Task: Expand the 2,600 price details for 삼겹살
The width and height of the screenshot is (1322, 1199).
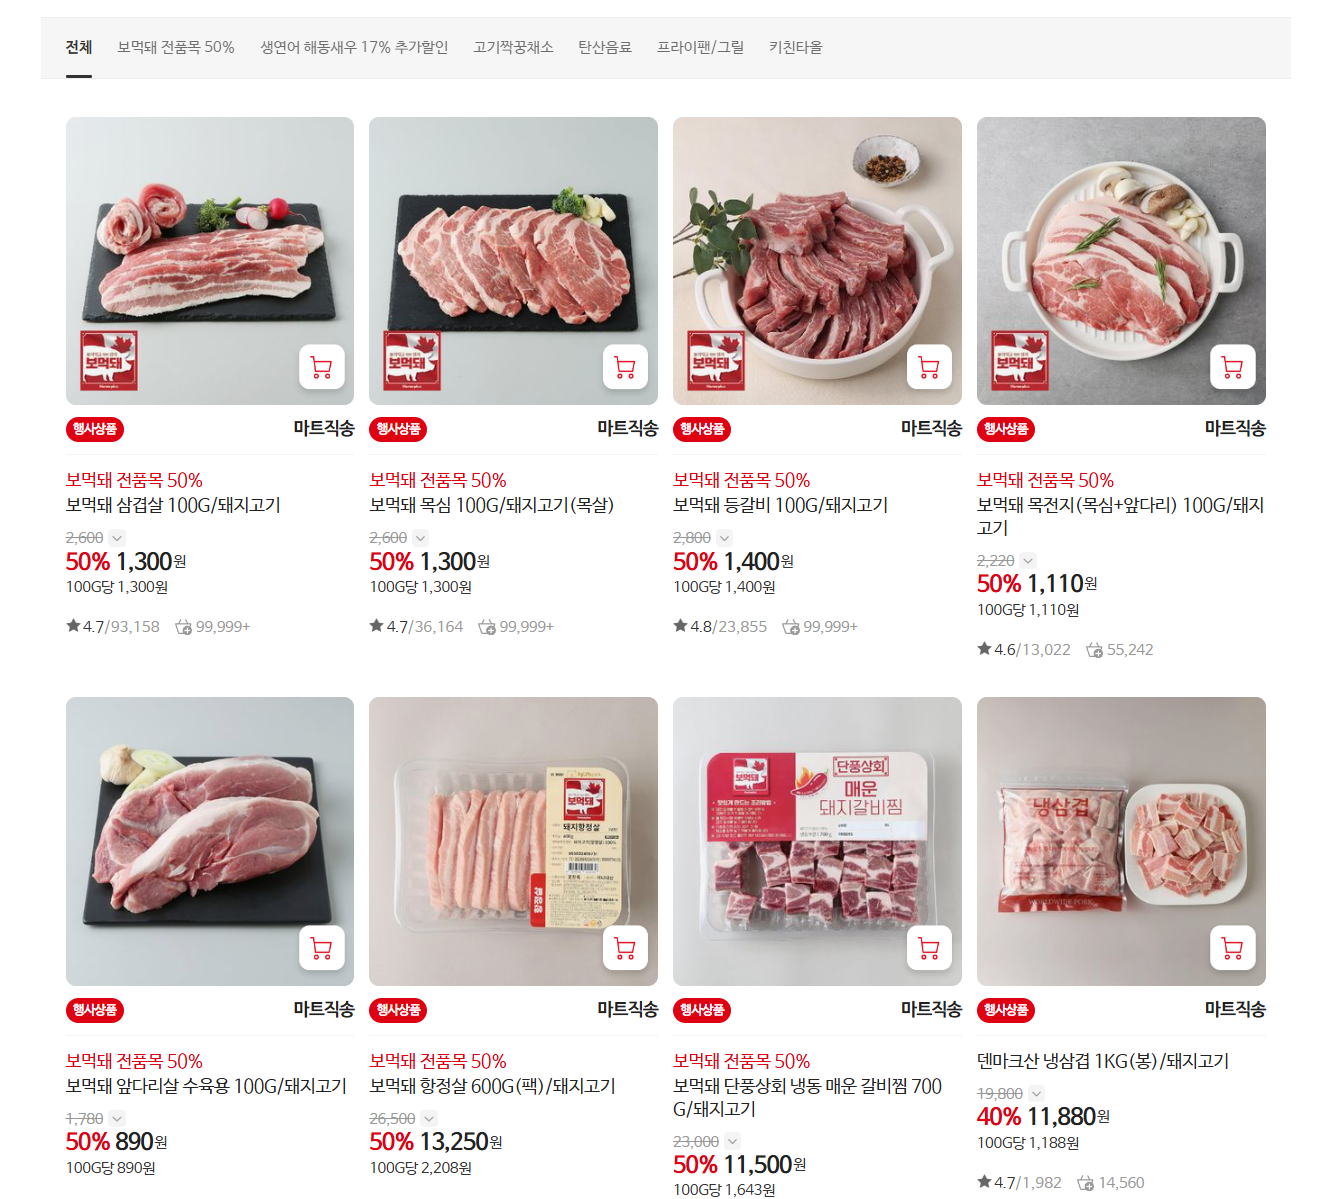Action: click(117, 538)
